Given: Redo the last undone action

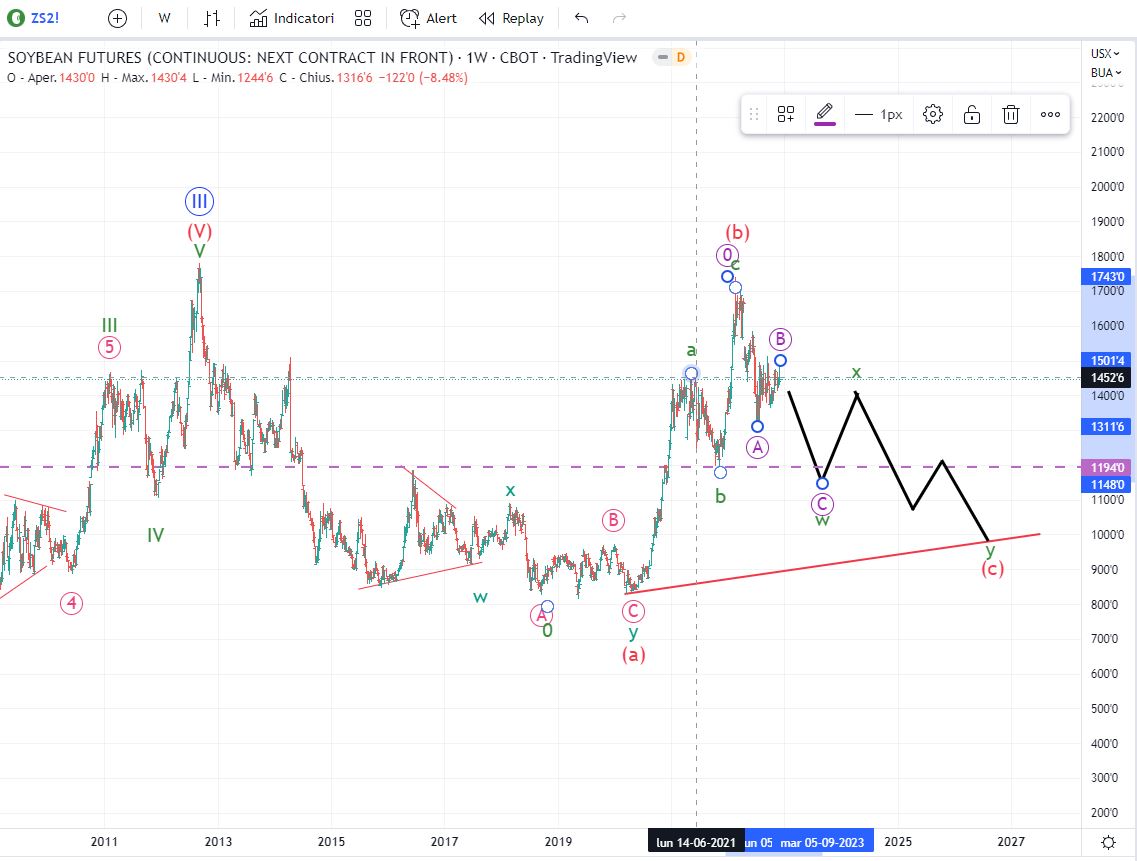Looking at the screenshot, I should (619, 18).
